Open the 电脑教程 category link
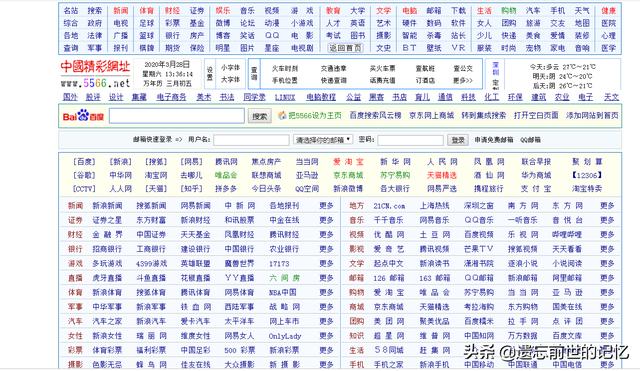 pos(321,97)
